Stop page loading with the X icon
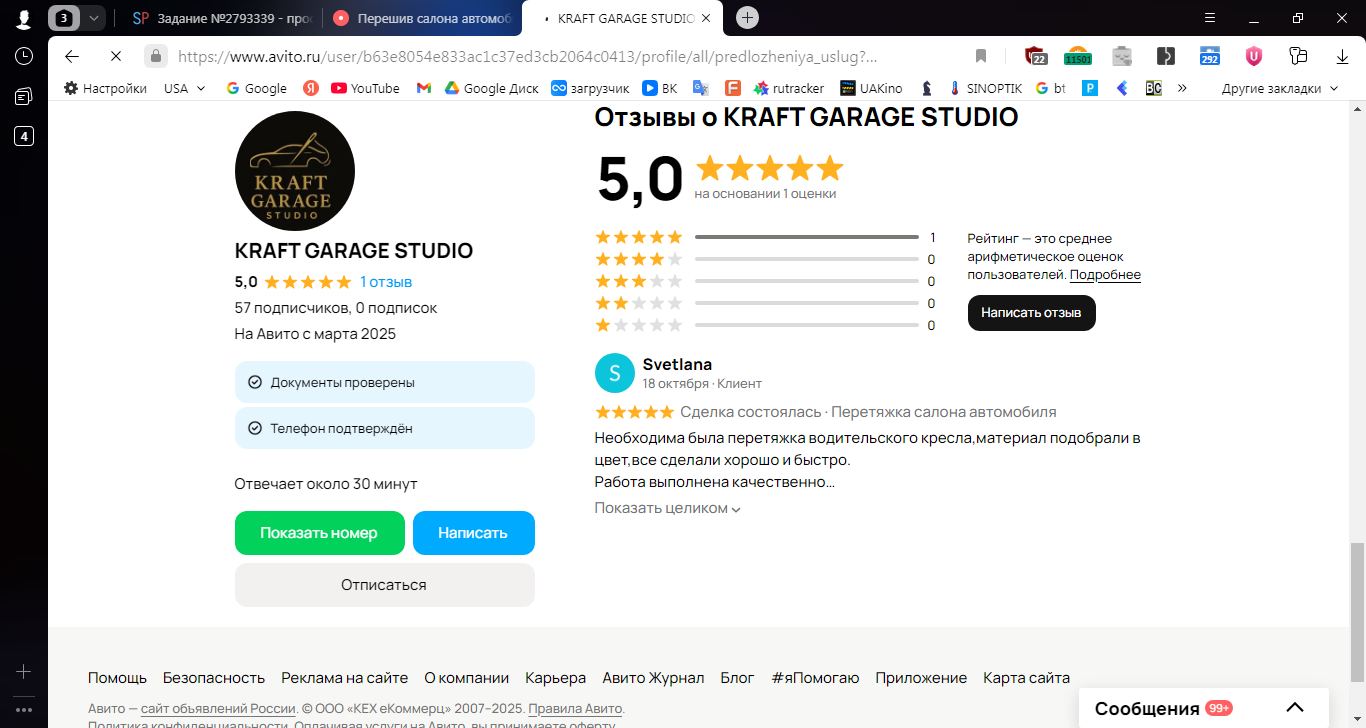 pyautogui.click(x=115, y=56)
